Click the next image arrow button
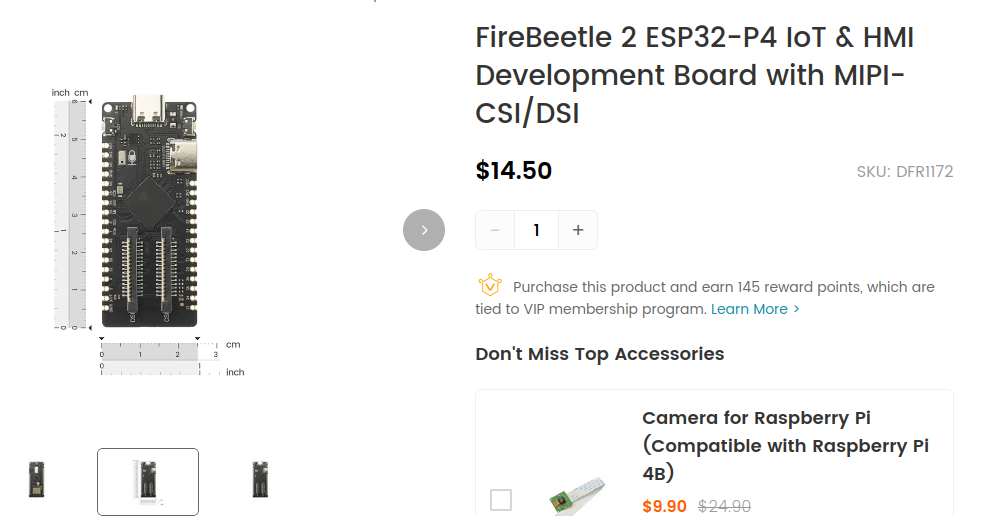Image resolution: width=982 pixels, height=516 pixels. 424,230
